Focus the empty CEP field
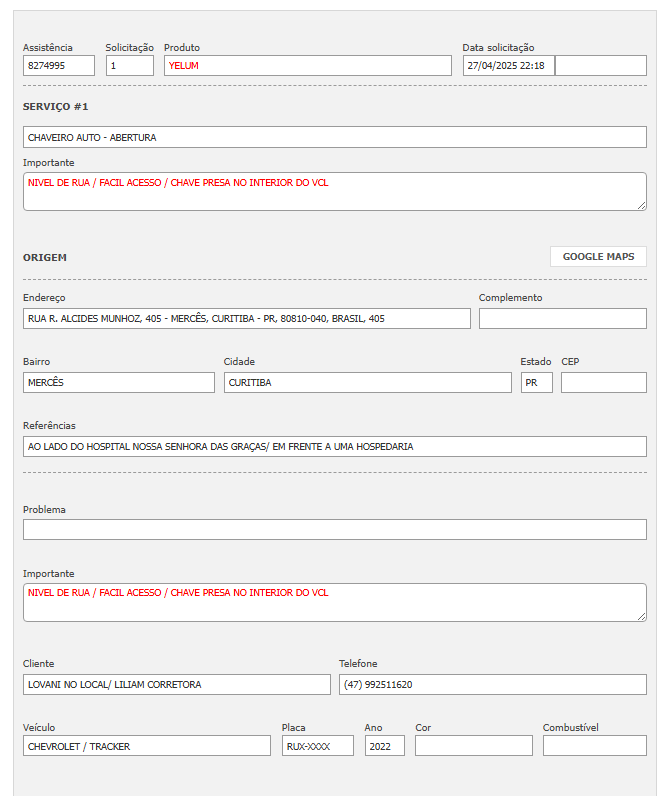The width and height of the screenshot is (663, 796). pos(603,383)
